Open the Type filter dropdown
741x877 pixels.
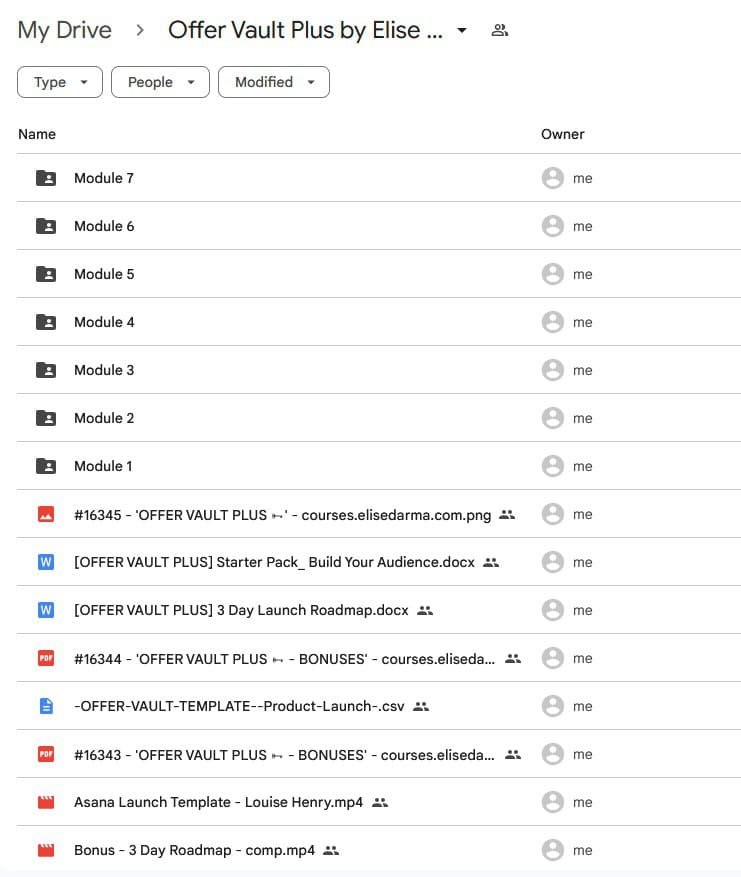(x=60, y=82)
